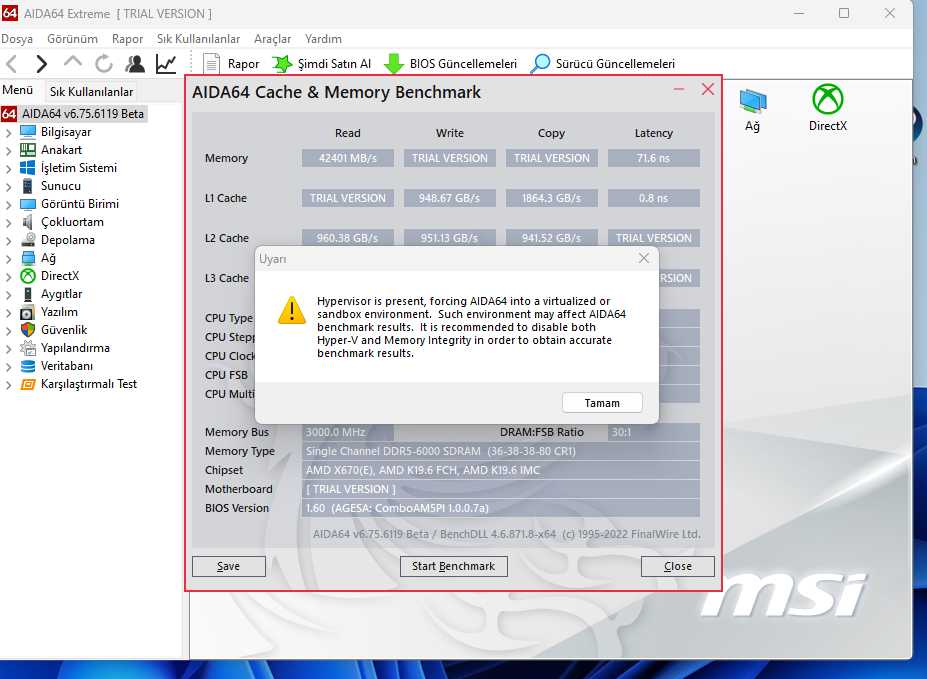
Task: Open the Sık Kullanılanlar menu
Action: pyautogui.click(x=198, y=39)
